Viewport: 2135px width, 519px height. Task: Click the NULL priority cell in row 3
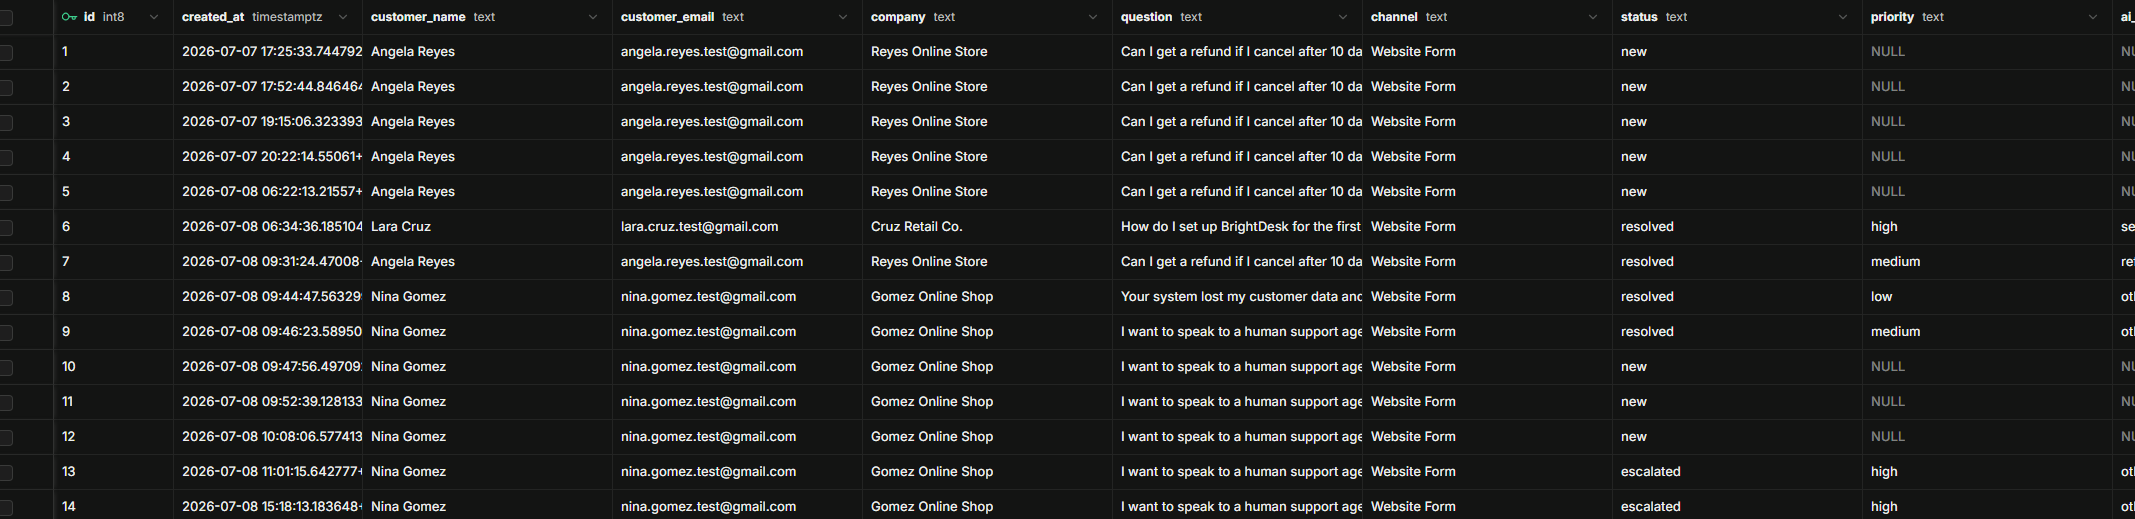1987,122
